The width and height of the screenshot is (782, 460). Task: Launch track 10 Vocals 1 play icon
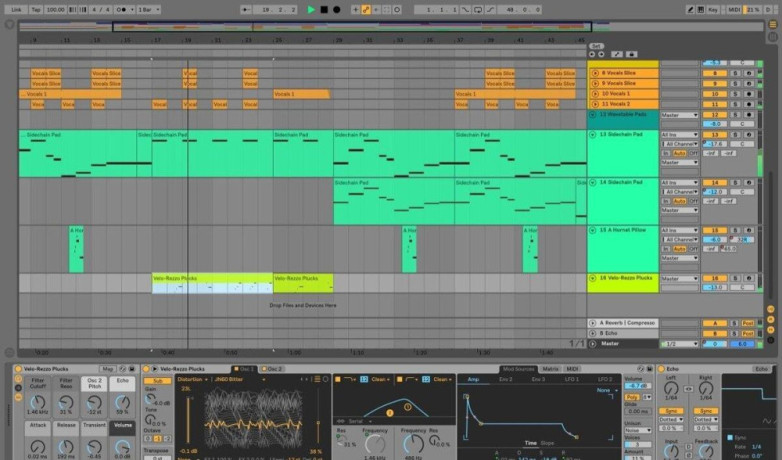coord(595,94)
